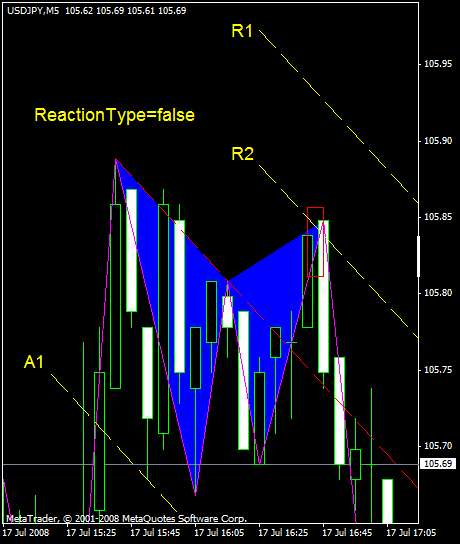Click the current price tag 105.69
The image size is (460, 544).
438,464
